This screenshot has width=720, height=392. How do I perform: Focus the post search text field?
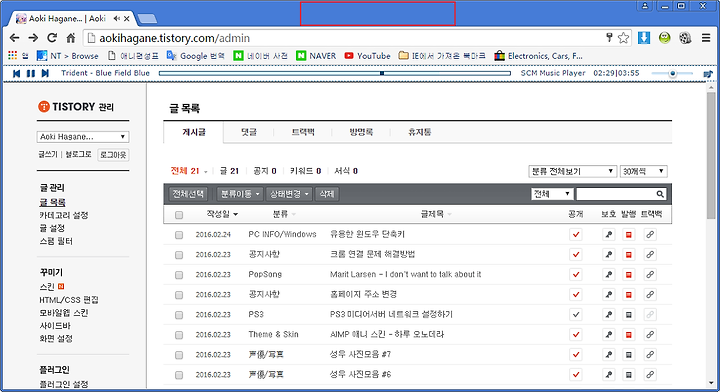616,194
